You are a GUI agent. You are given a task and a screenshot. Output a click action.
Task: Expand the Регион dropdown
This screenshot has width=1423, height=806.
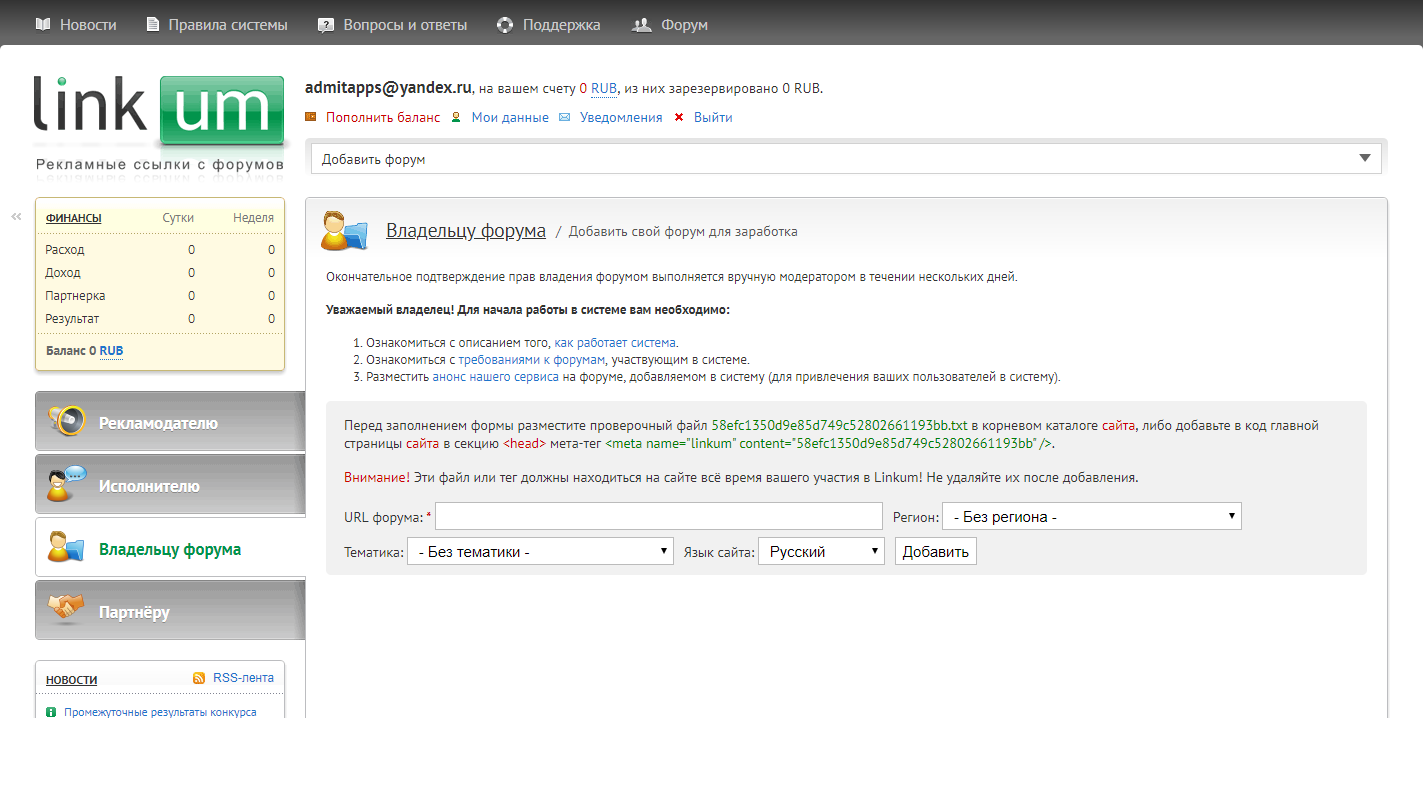[x=1092, y=517]
